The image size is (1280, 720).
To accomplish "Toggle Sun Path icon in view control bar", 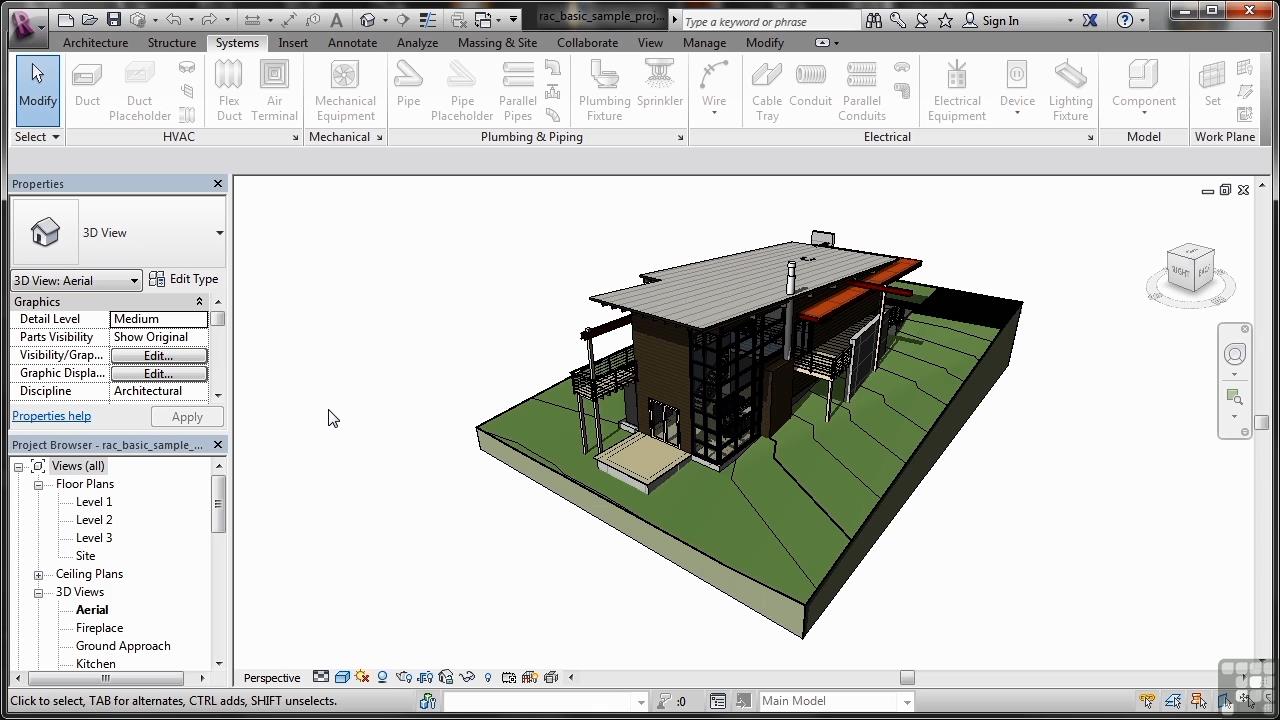I will point(362,677).
